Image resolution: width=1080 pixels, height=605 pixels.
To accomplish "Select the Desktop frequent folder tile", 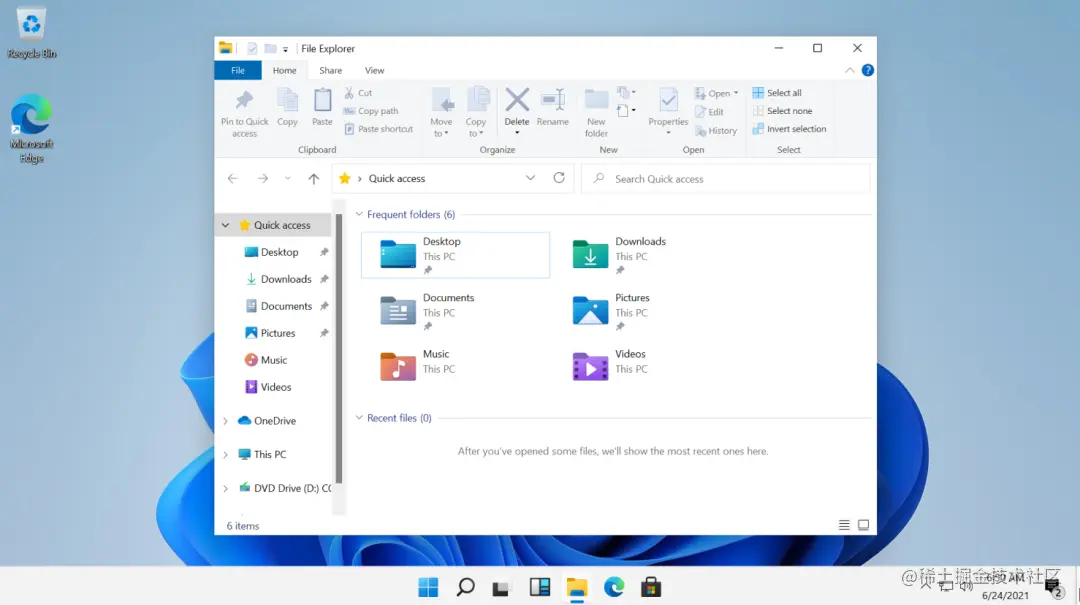I will (x=455, y=255).
